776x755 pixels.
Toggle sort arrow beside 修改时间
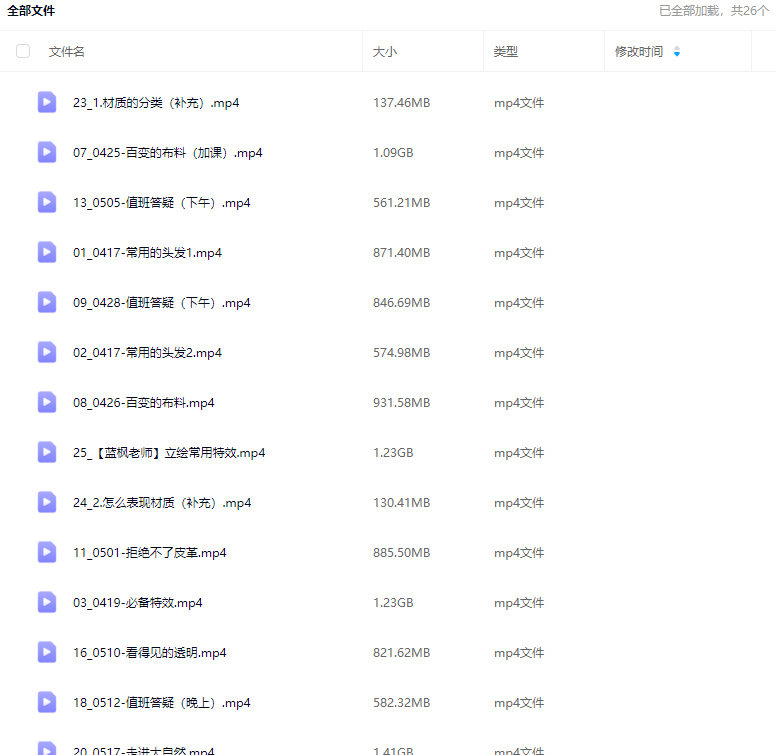pyautogui.click(x=677, y=52)
